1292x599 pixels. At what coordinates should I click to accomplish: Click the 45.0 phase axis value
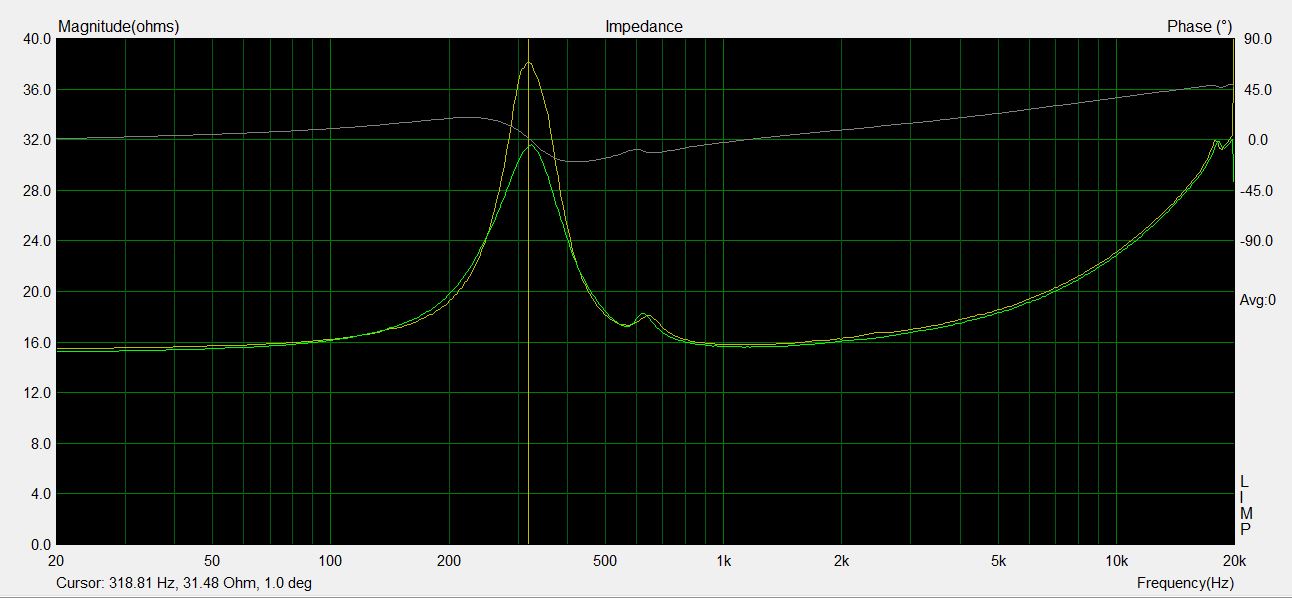tap(1257, 90)
